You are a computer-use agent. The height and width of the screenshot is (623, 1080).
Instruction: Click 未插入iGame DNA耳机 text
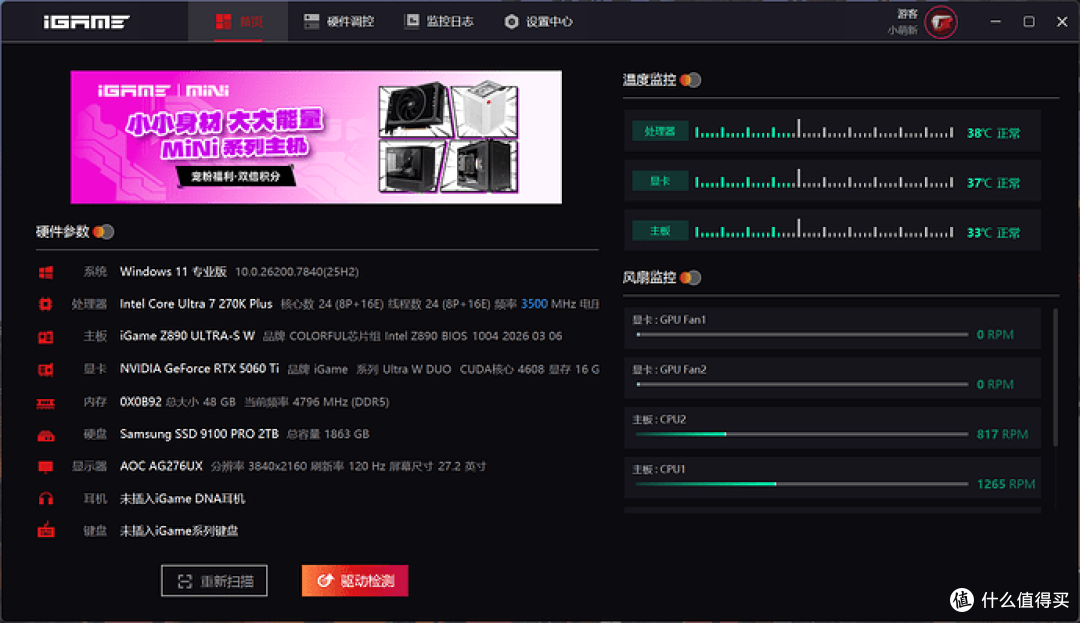coord(183,498)
